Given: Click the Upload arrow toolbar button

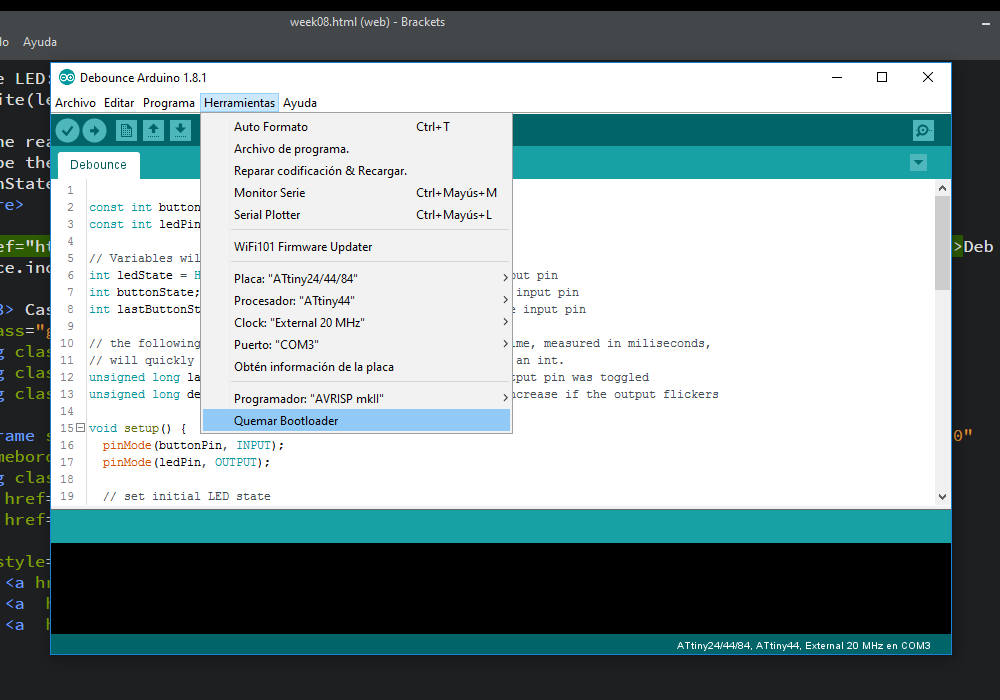Looking at the screenshot, I should coord(94,131).
